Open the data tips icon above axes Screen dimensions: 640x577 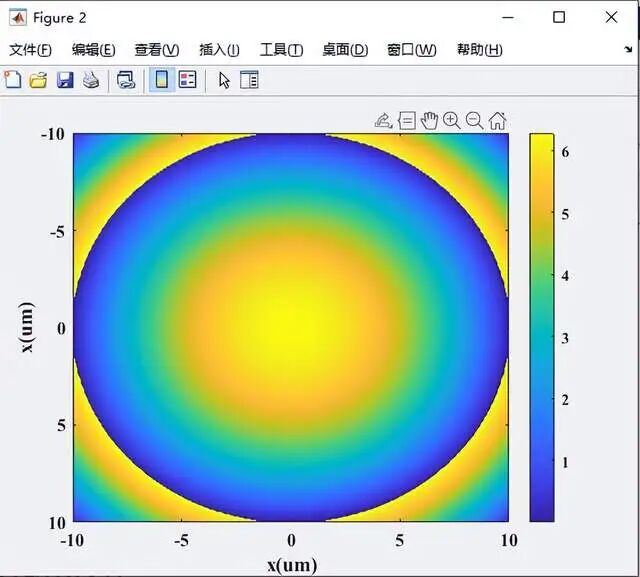[x=407, y=121]
